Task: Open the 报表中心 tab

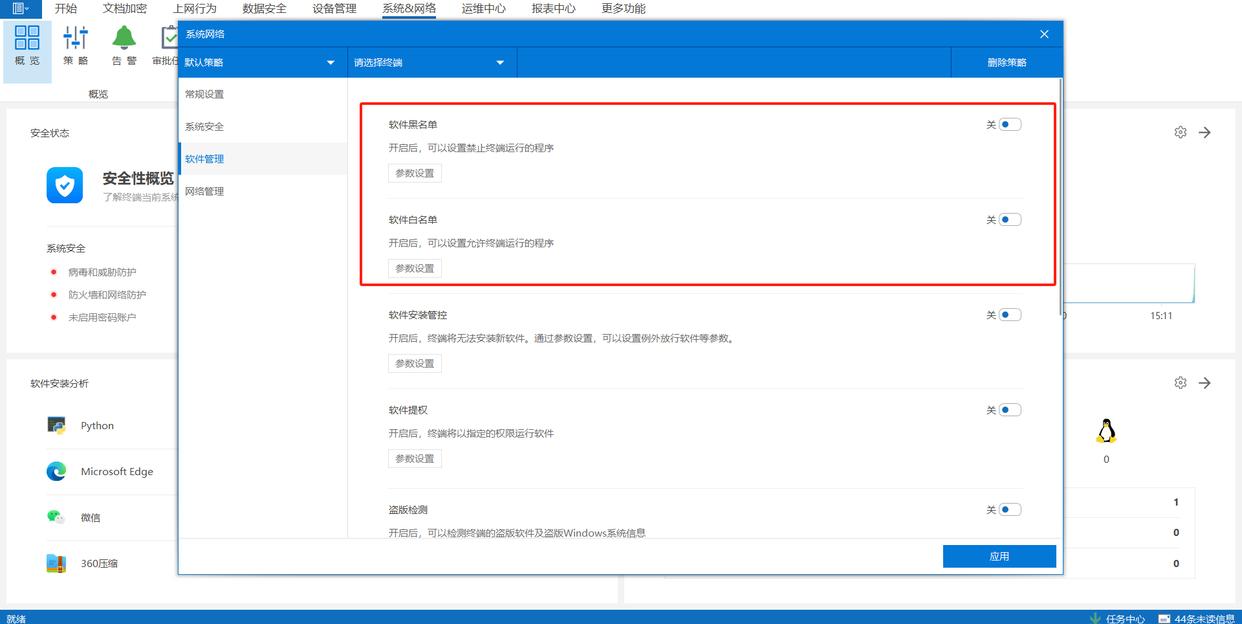Action: click(x=553, y=8)
